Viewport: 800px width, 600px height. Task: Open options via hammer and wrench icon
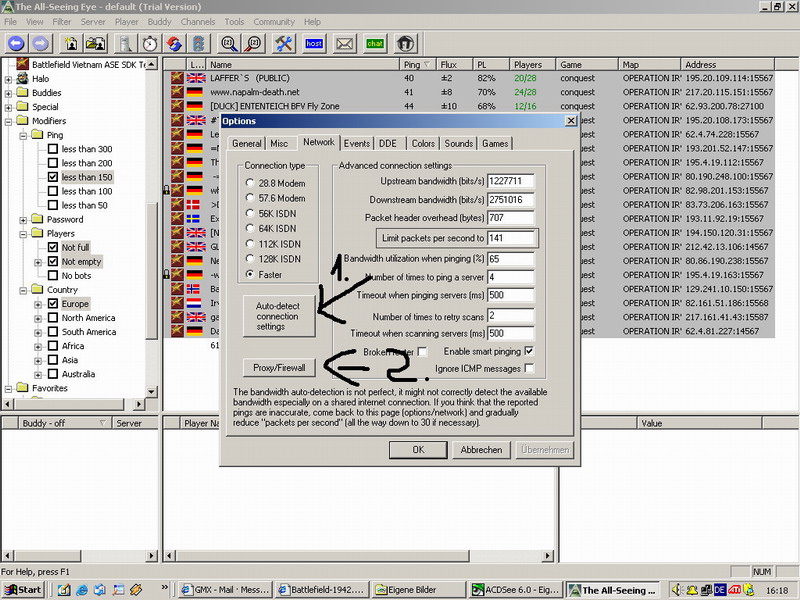283,43
